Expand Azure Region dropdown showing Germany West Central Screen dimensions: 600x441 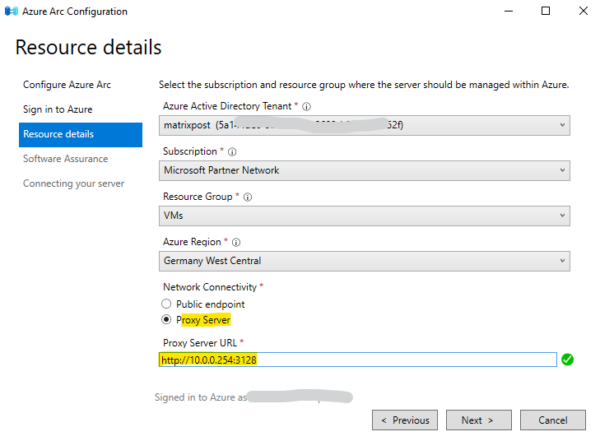(x=365, y=261)
